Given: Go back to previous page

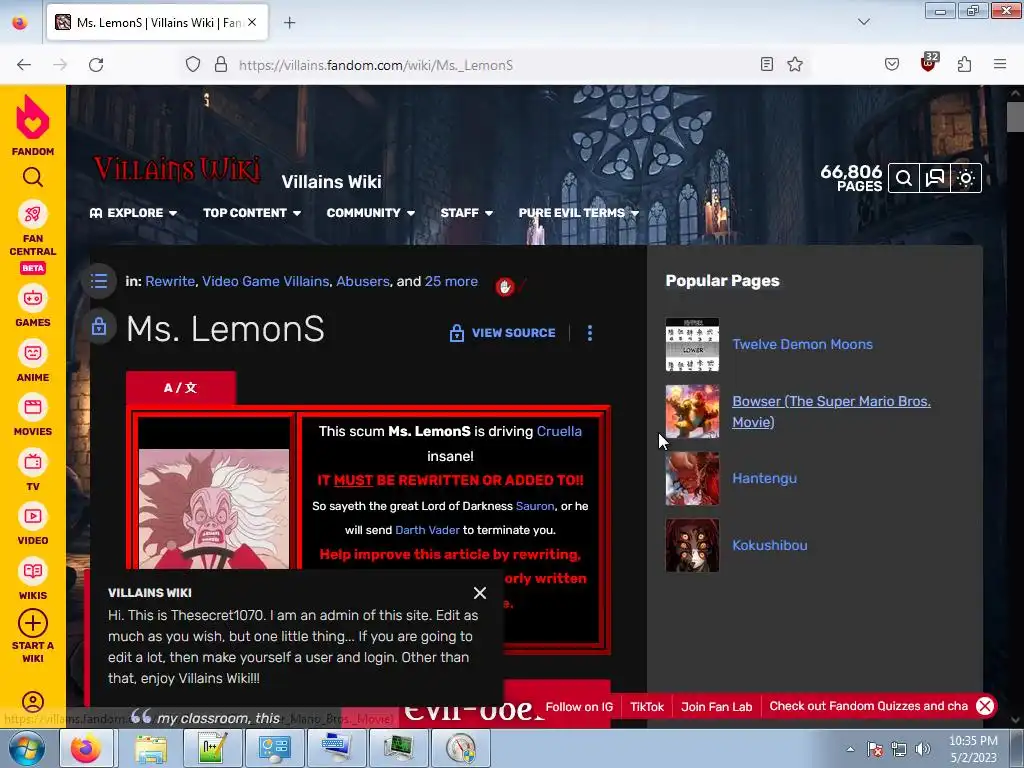Looking at the screenshot, I should [24, 65].
